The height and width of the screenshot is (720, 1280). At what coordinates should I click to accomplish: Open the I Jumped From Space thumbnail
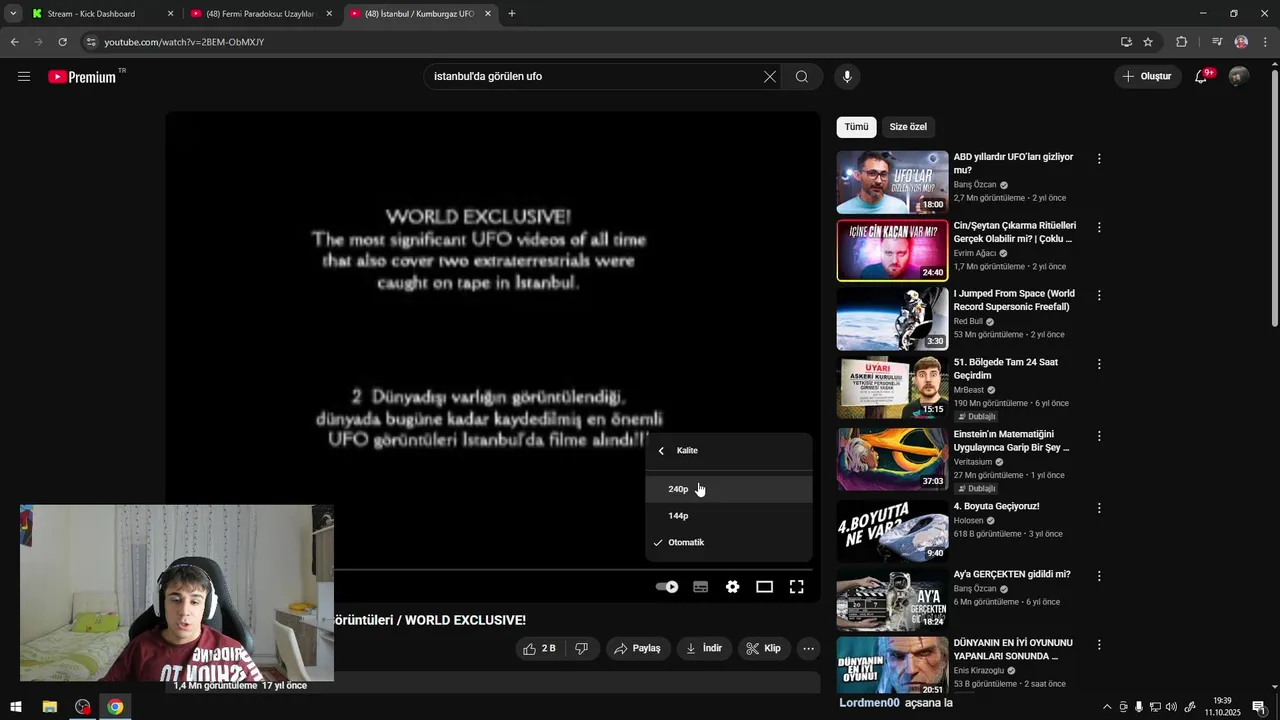(892, 318)
